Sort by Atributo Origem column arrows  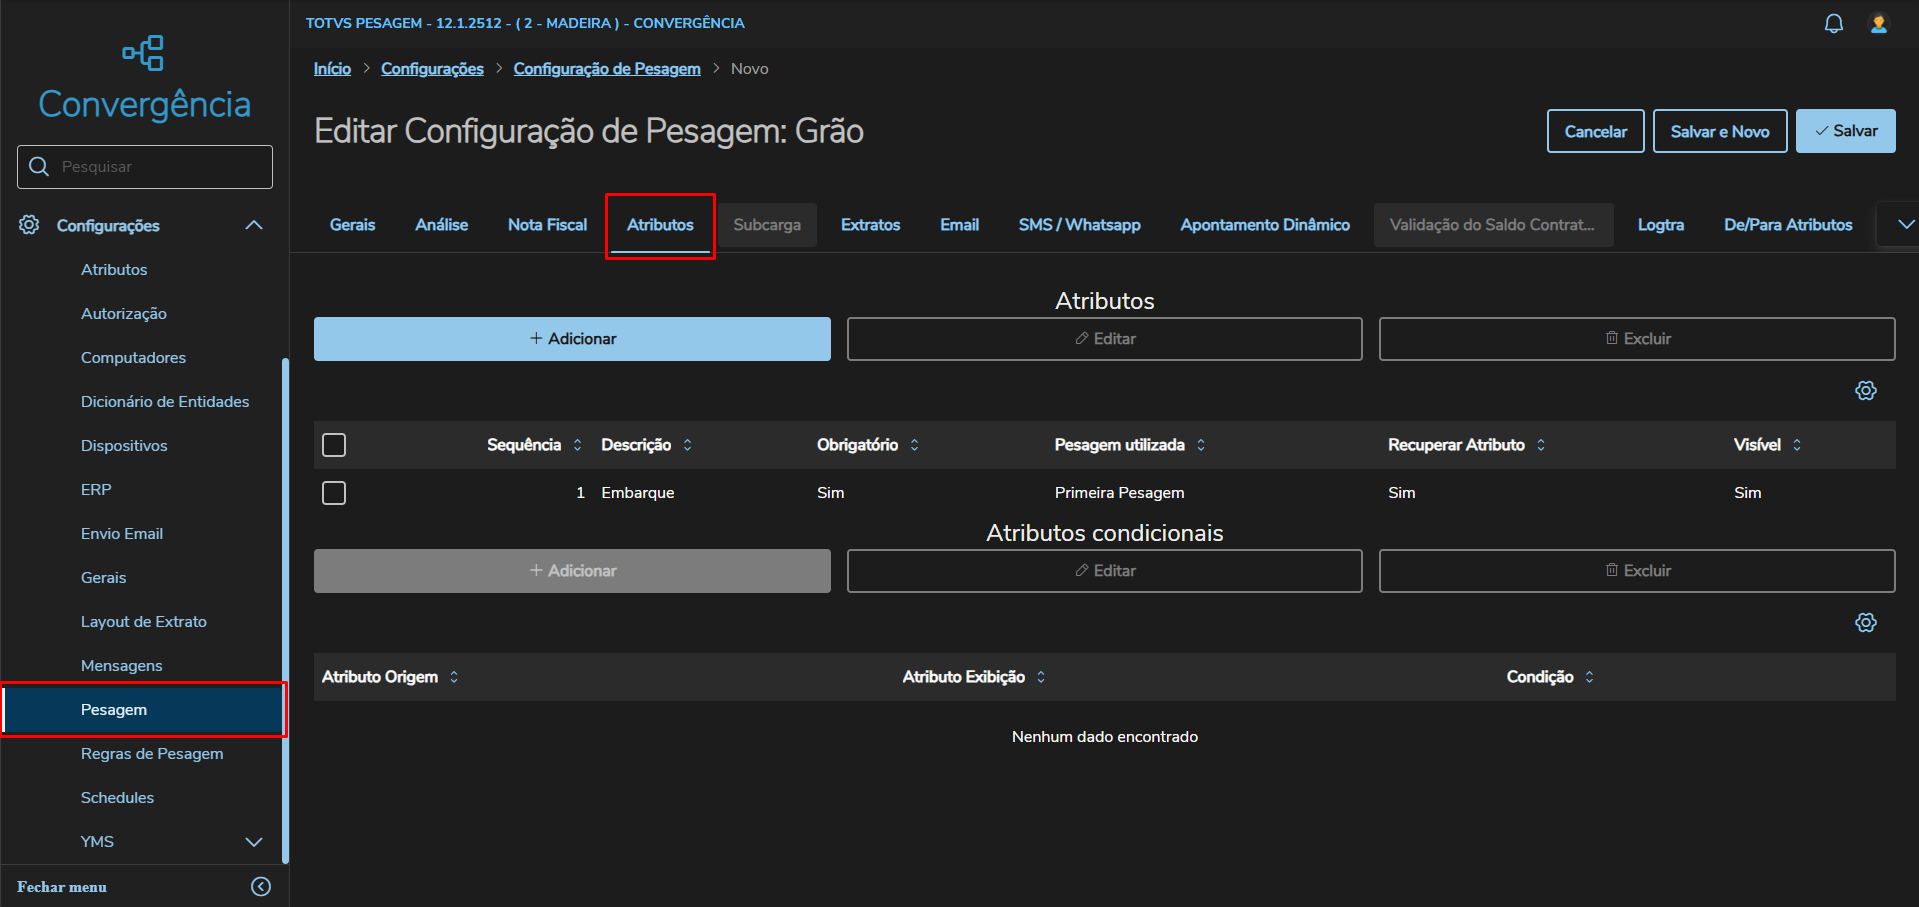click(x=454, y=677)
